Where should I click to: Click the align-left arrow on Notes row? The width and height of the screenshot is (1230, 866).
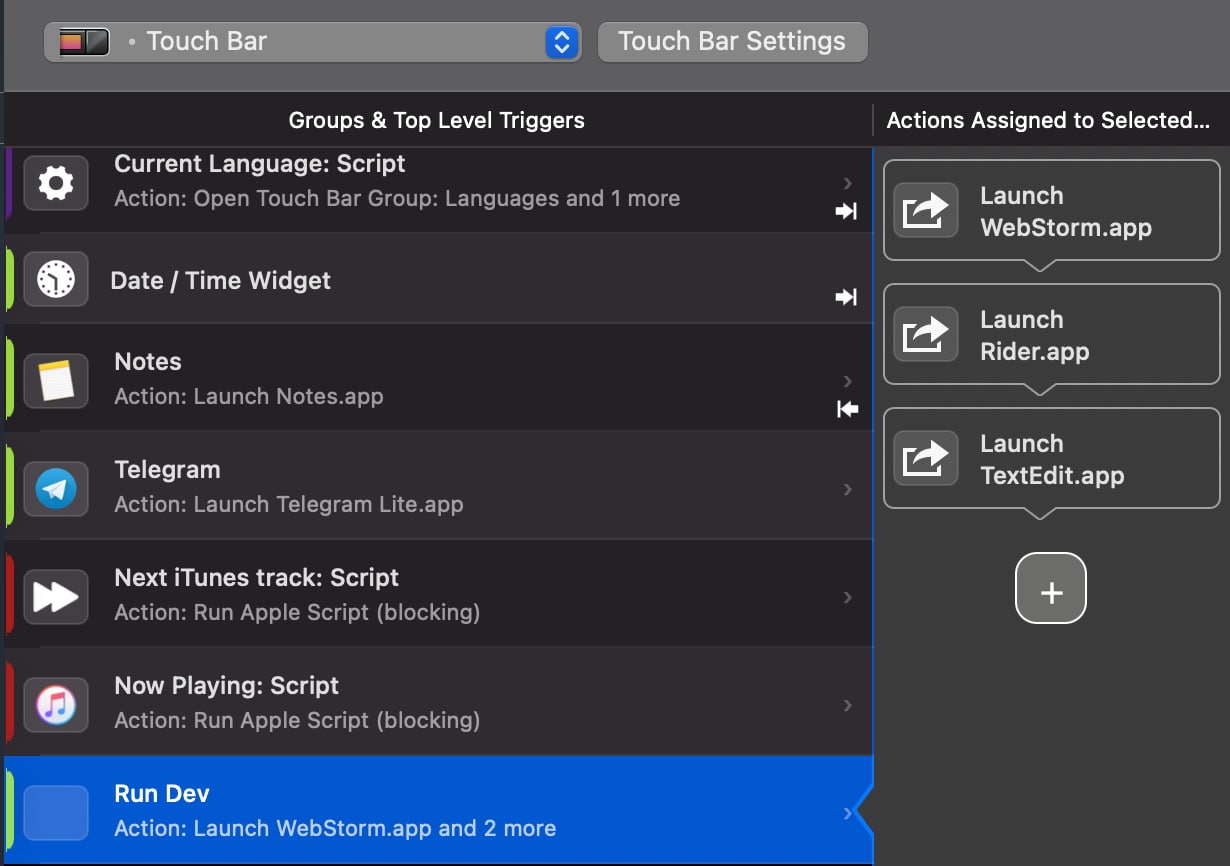pos(847,409)
